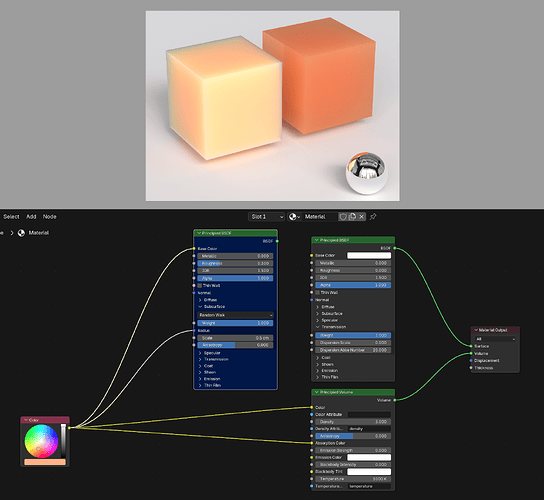This screenshot has width=544, height=500.
Task: Unlink the material with the X icon
Action: coord(362,217)
